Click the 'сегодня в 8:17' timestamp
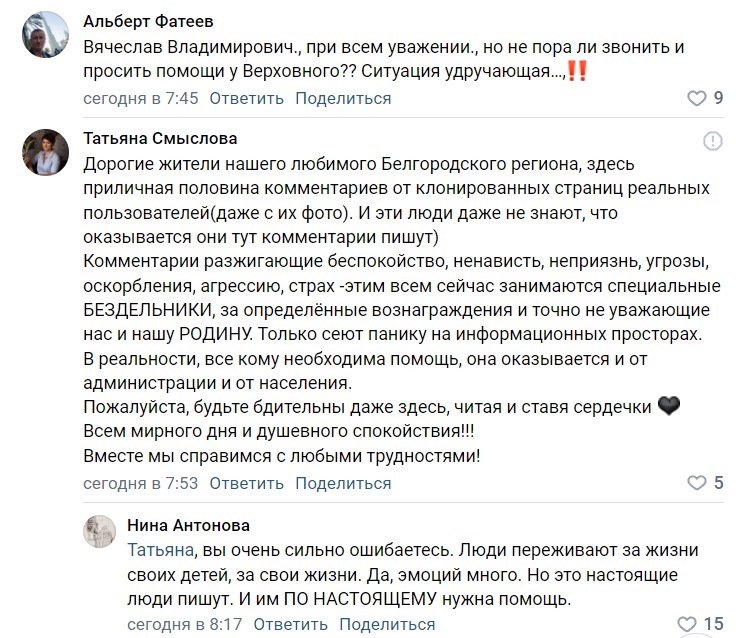This screenshot has height=638, width=747. (x=184, y=624)
